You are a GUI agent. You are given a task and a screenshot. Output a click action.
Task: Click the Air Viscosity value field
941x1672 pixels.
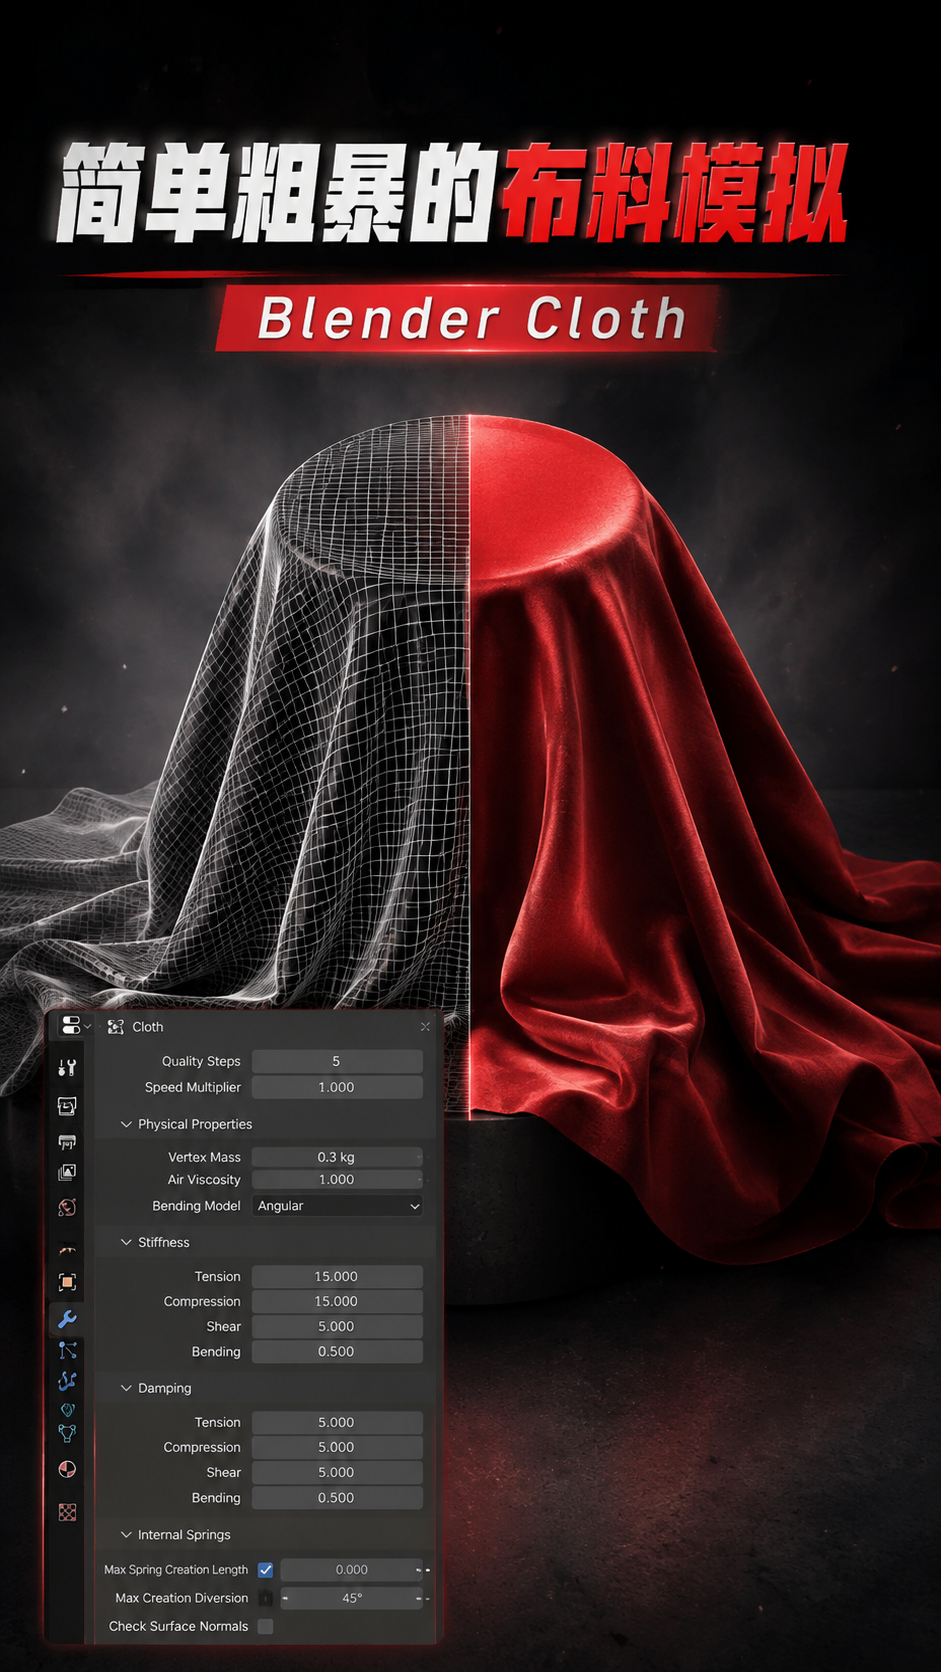click(x=337, y=1180)
